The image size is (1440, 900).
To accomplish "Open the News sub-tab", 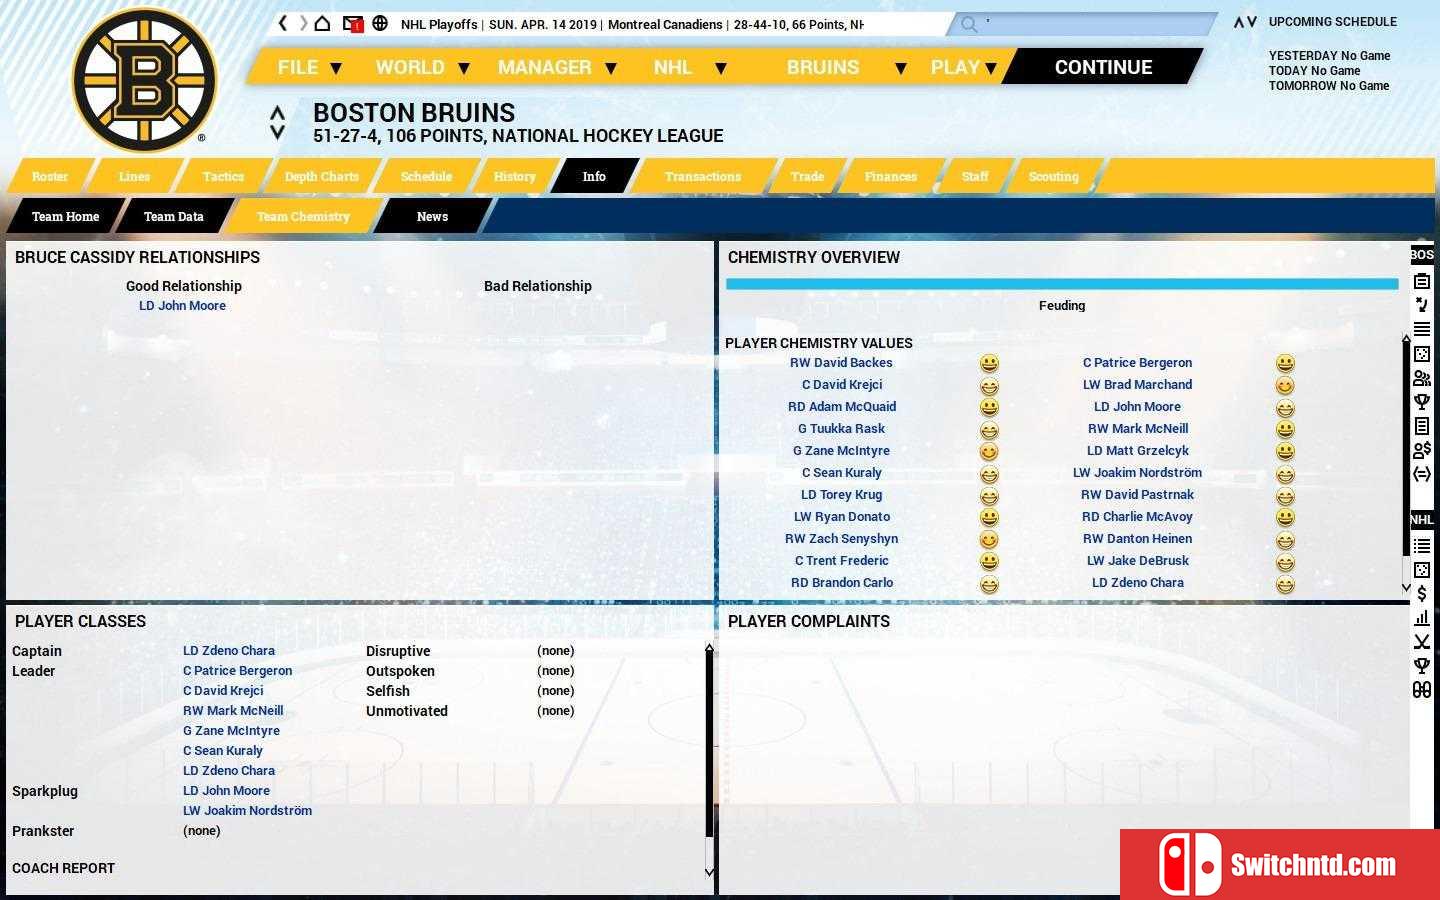I will pos(432,216).
